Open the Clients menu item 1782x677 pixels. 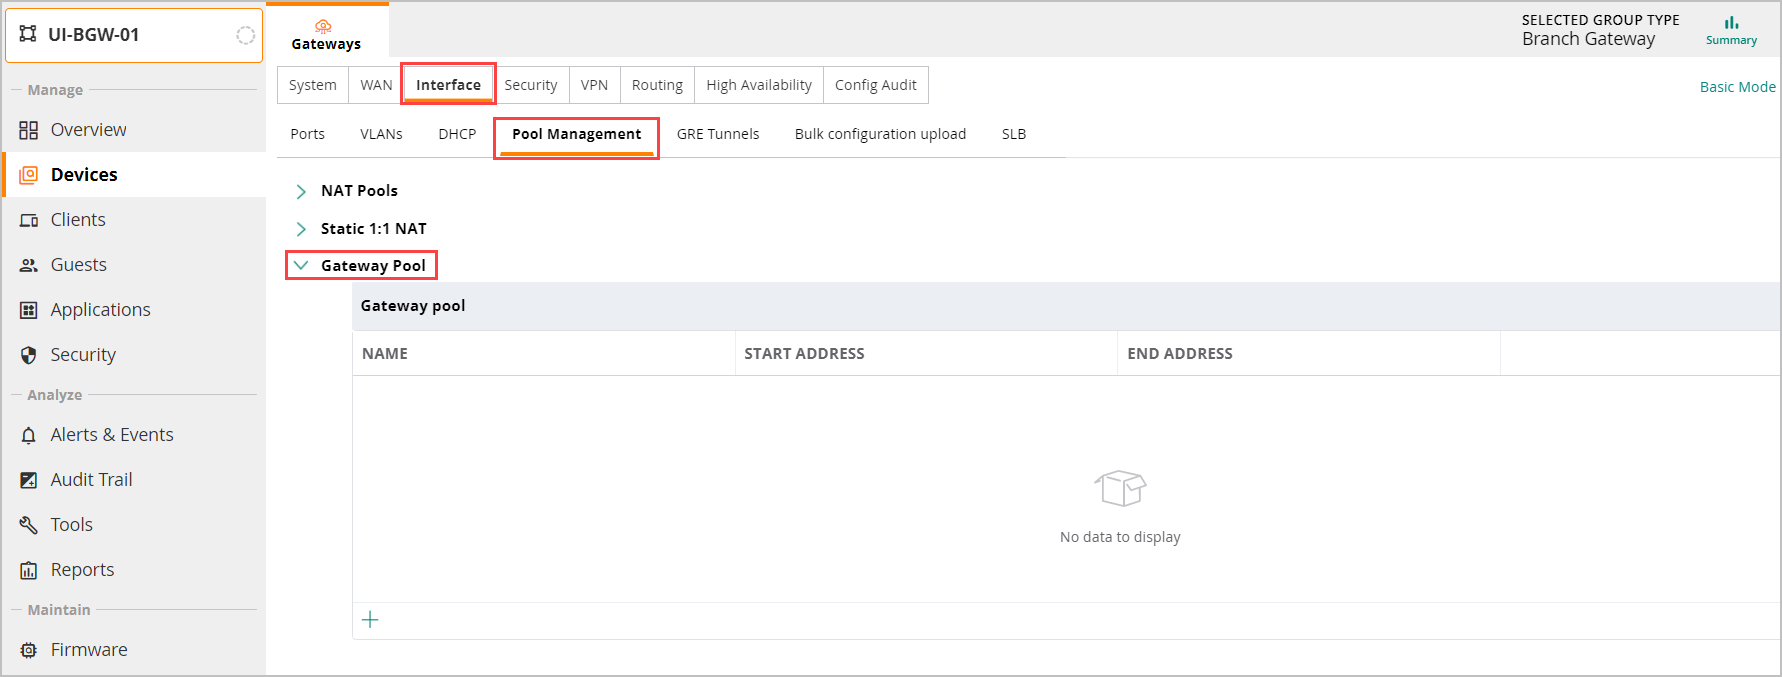pos(78,220)
